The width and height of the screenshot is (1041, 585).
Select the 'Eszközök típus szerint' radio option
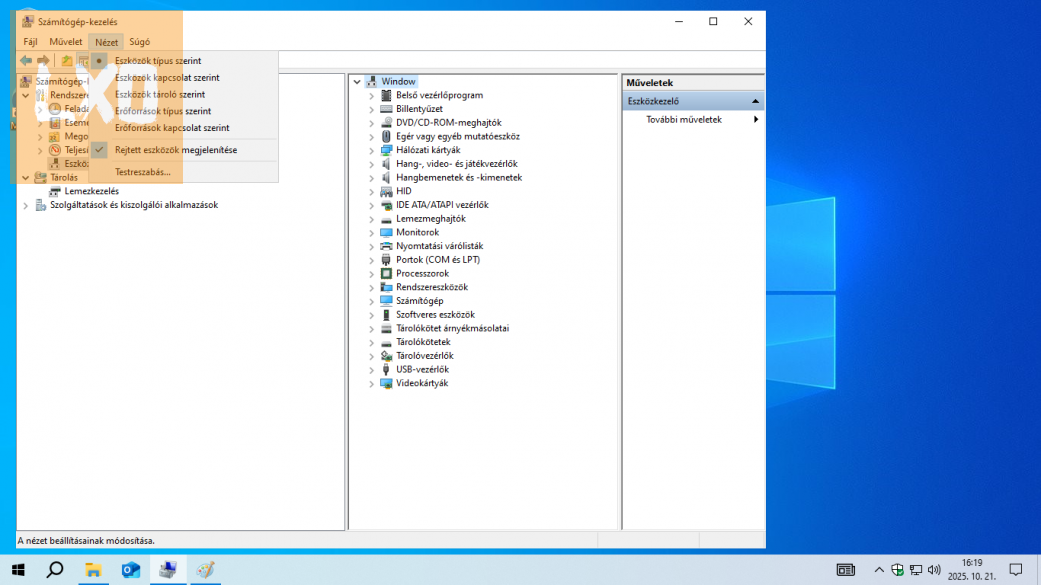pos(158,61)
